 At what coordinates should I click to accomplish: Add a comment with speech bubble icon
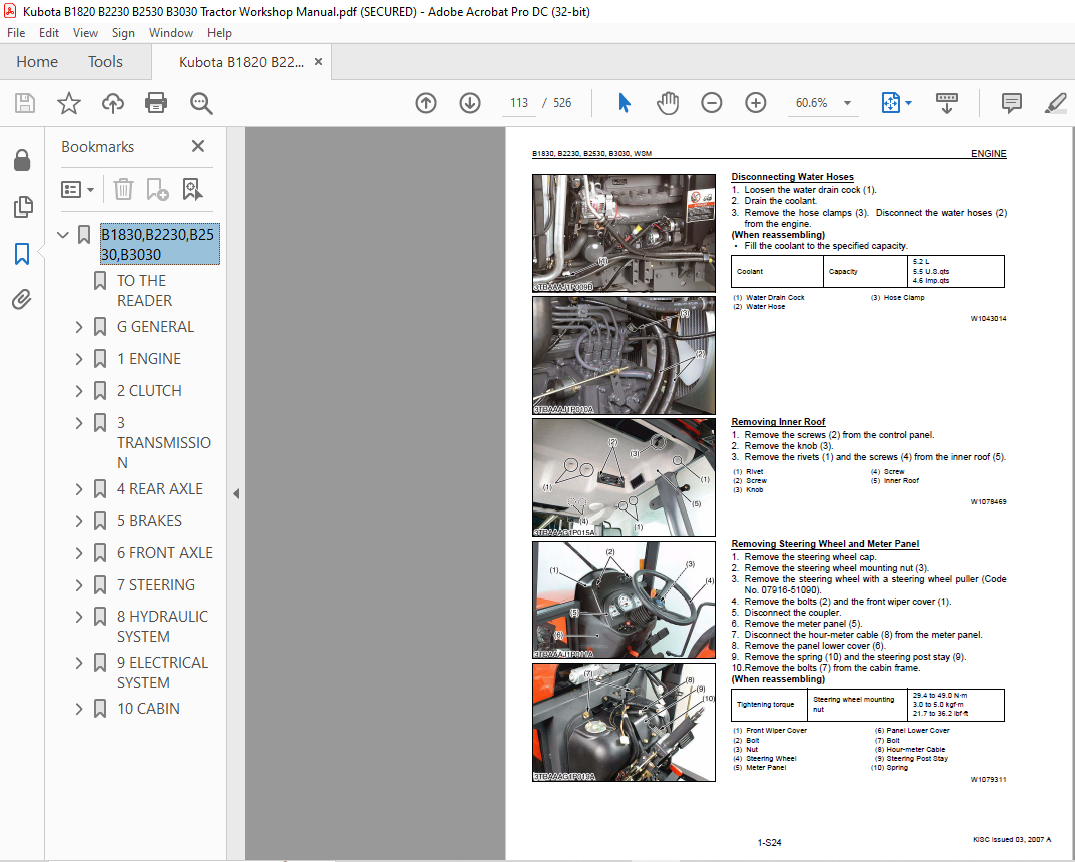pos(1011,103)
